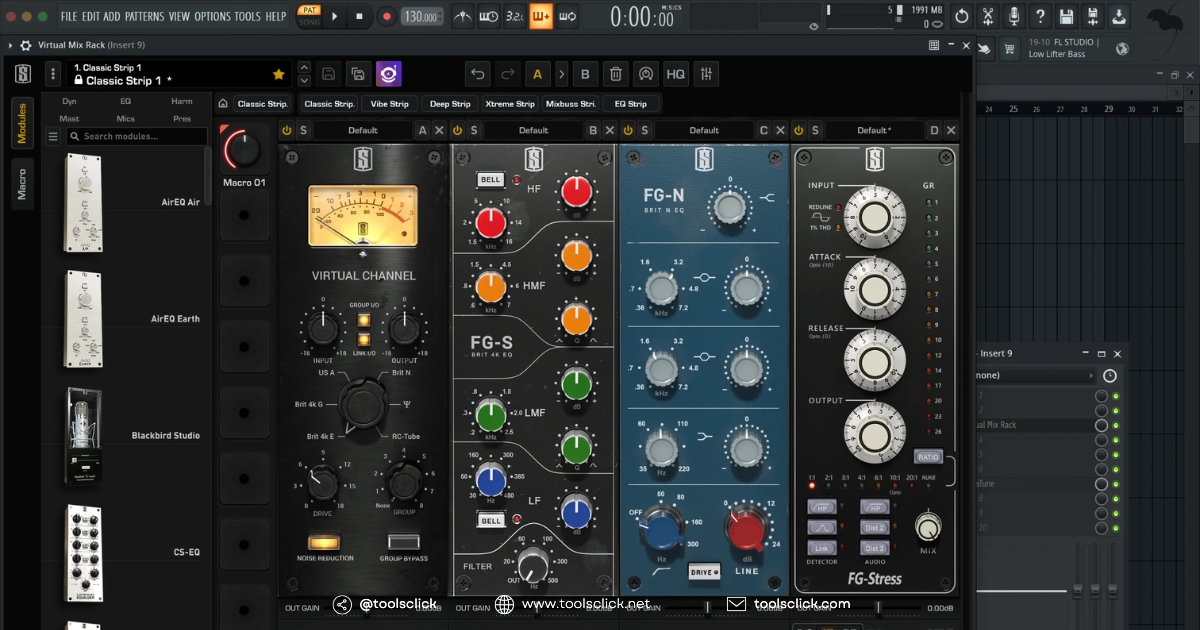Type in the Search modules field
1200x630 pixels.
tap(136, 136)
